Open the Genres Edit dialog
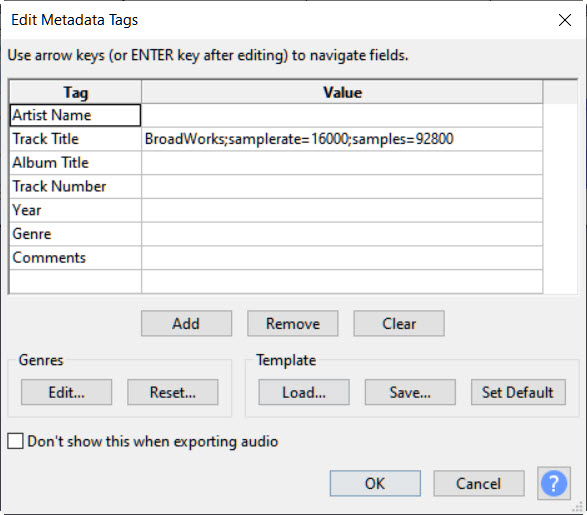Image resolution: width=587 pixels, height=515 pixels. [x=67, y=392]
